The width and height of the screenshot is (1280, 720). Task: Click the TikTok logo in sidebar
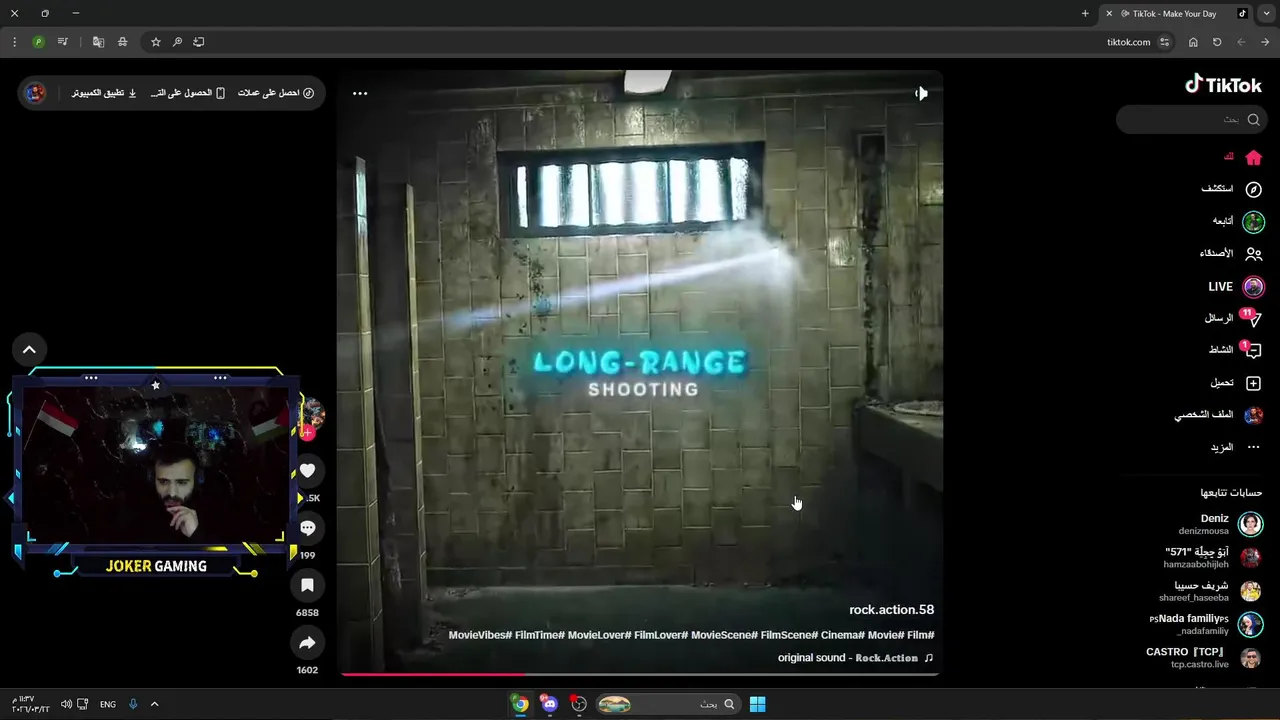[1224, 85]
